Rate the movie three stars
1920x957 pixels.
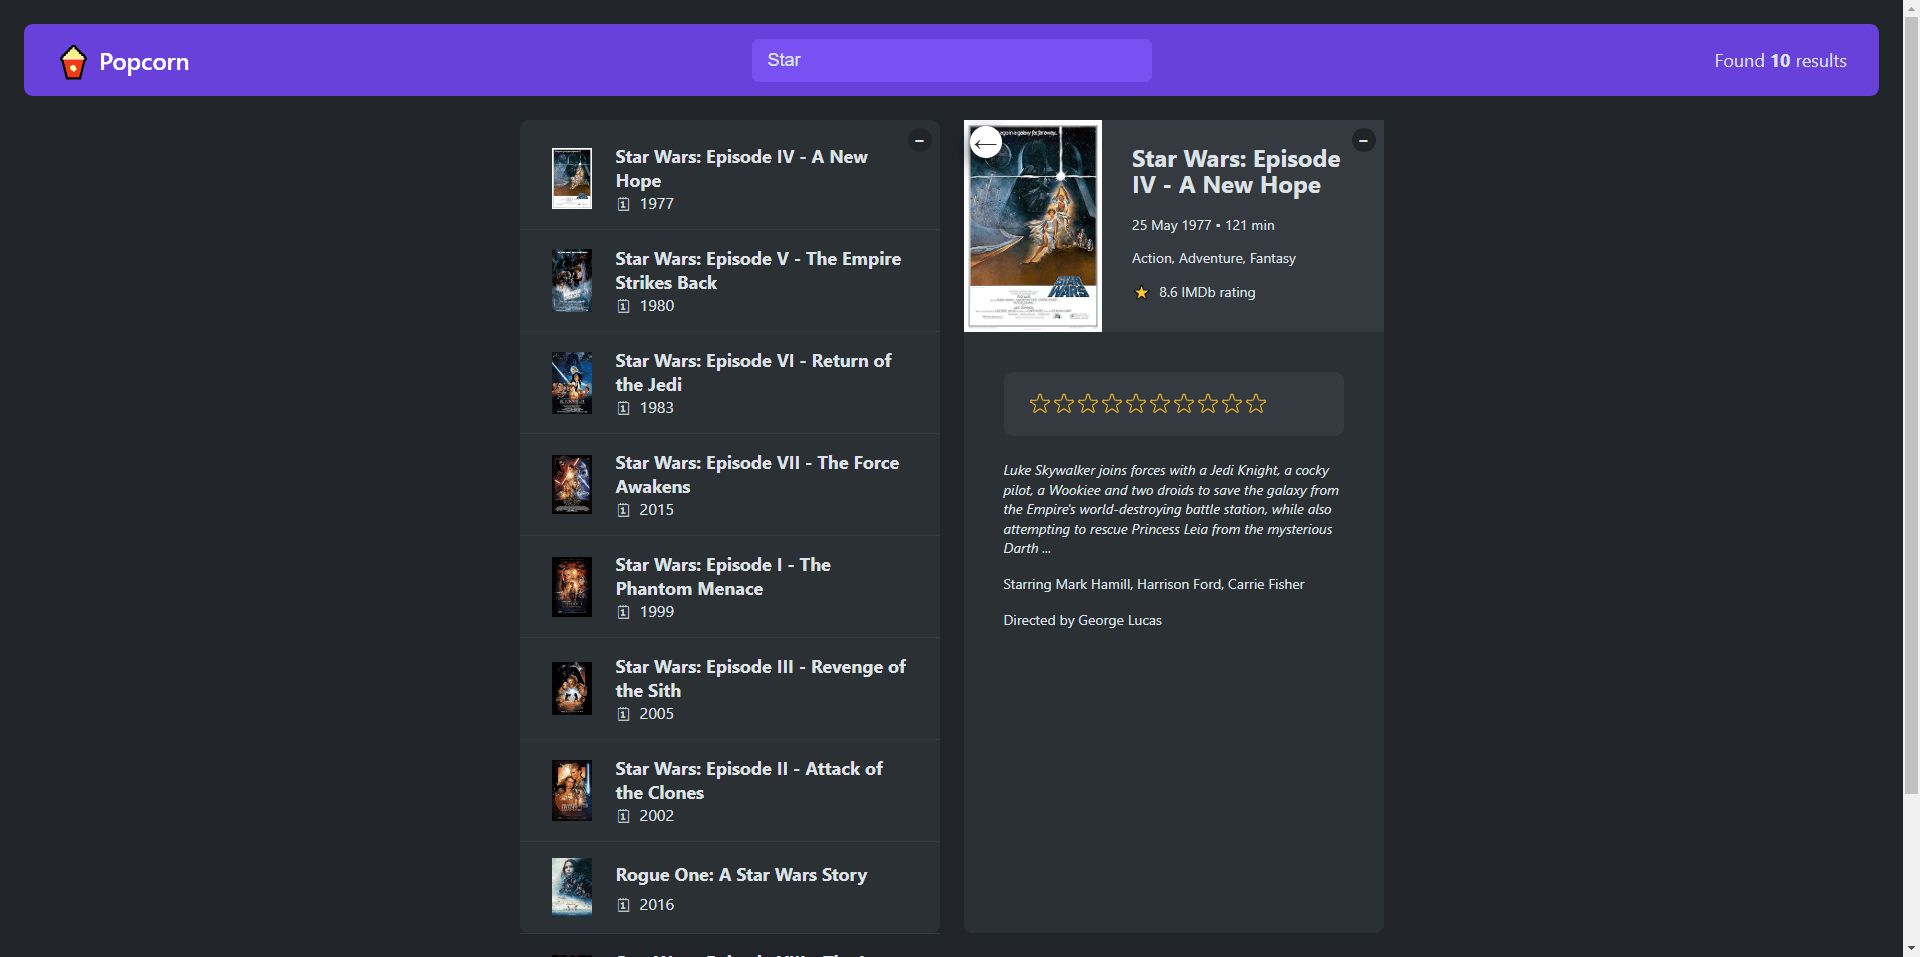[1088, 403]
